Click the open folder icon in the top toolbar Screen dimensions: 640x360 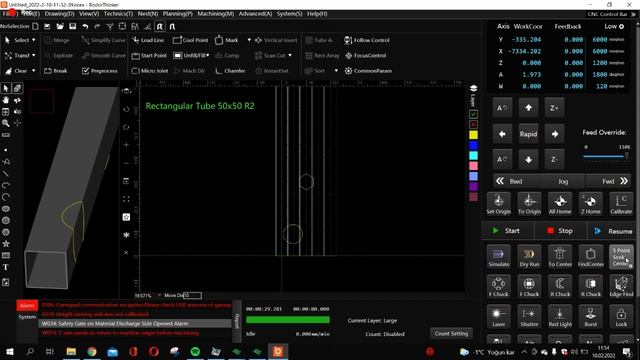coord(60,27)
